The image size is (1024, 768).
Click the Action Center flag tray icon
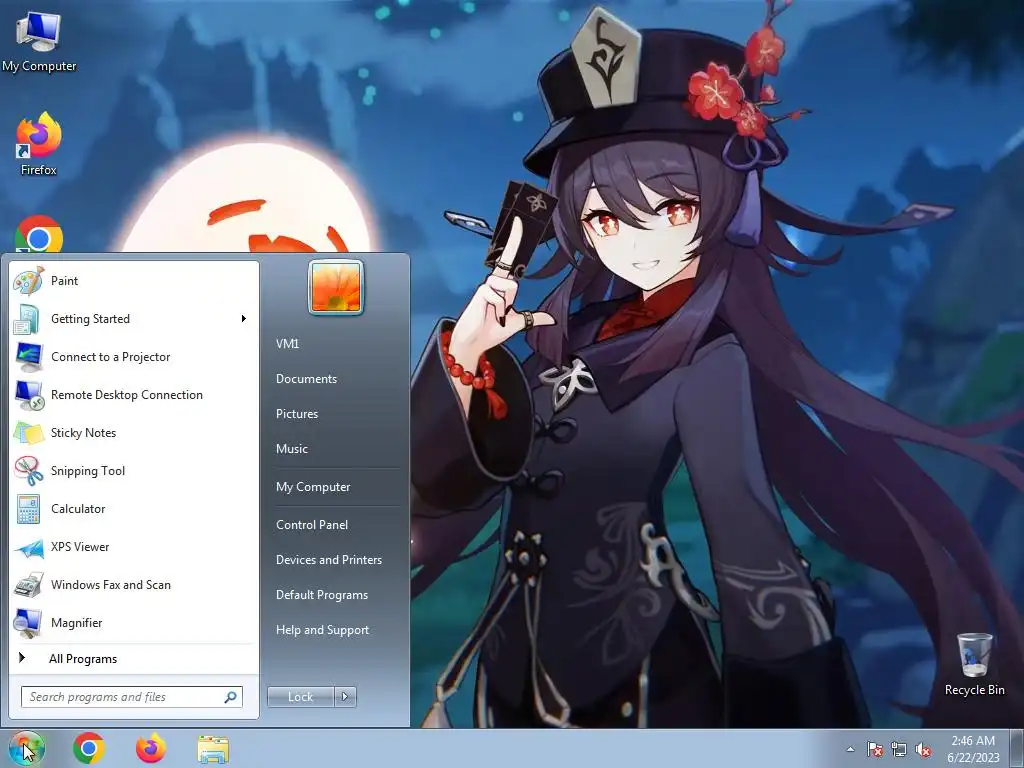[874, 749]
